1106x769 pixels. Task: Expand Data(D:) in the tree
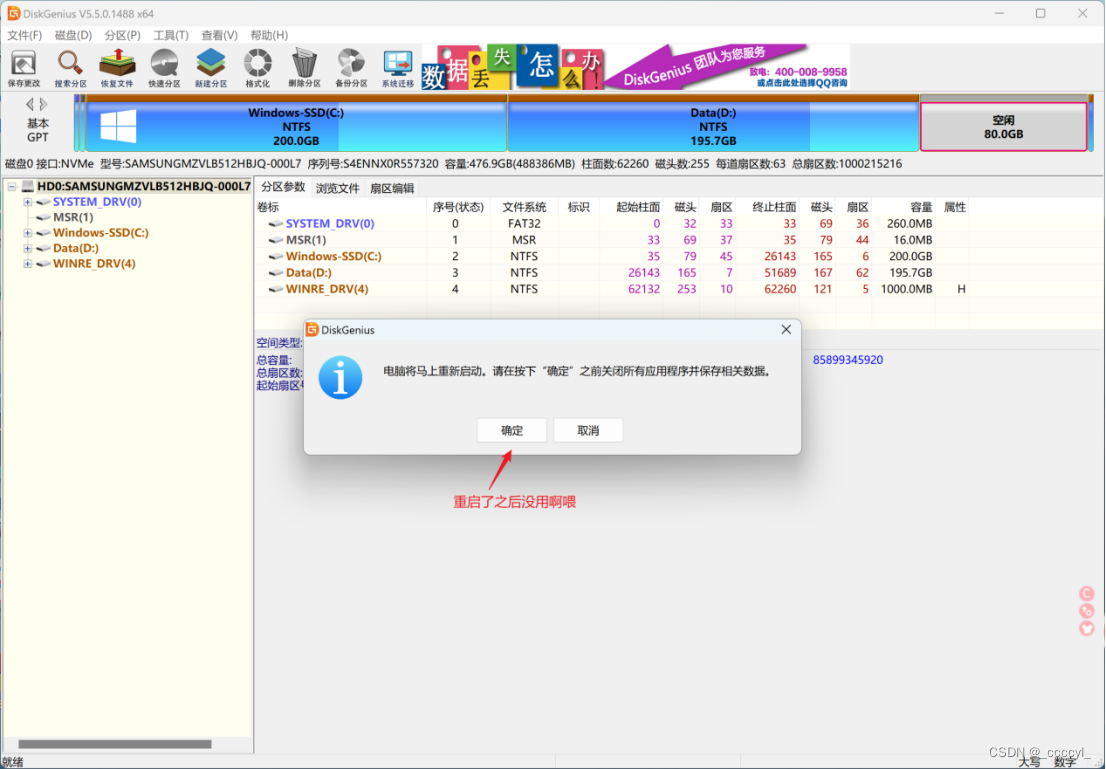click(x=28, y=248)
